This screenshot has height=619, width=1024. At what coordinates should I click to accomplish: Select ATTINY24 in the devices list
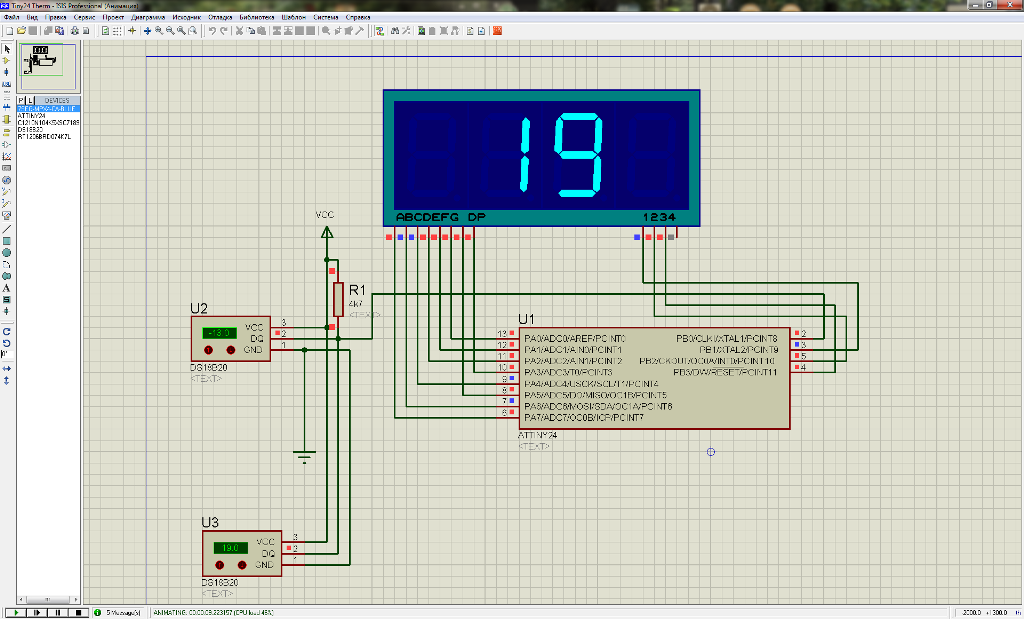tap(32, 116)
